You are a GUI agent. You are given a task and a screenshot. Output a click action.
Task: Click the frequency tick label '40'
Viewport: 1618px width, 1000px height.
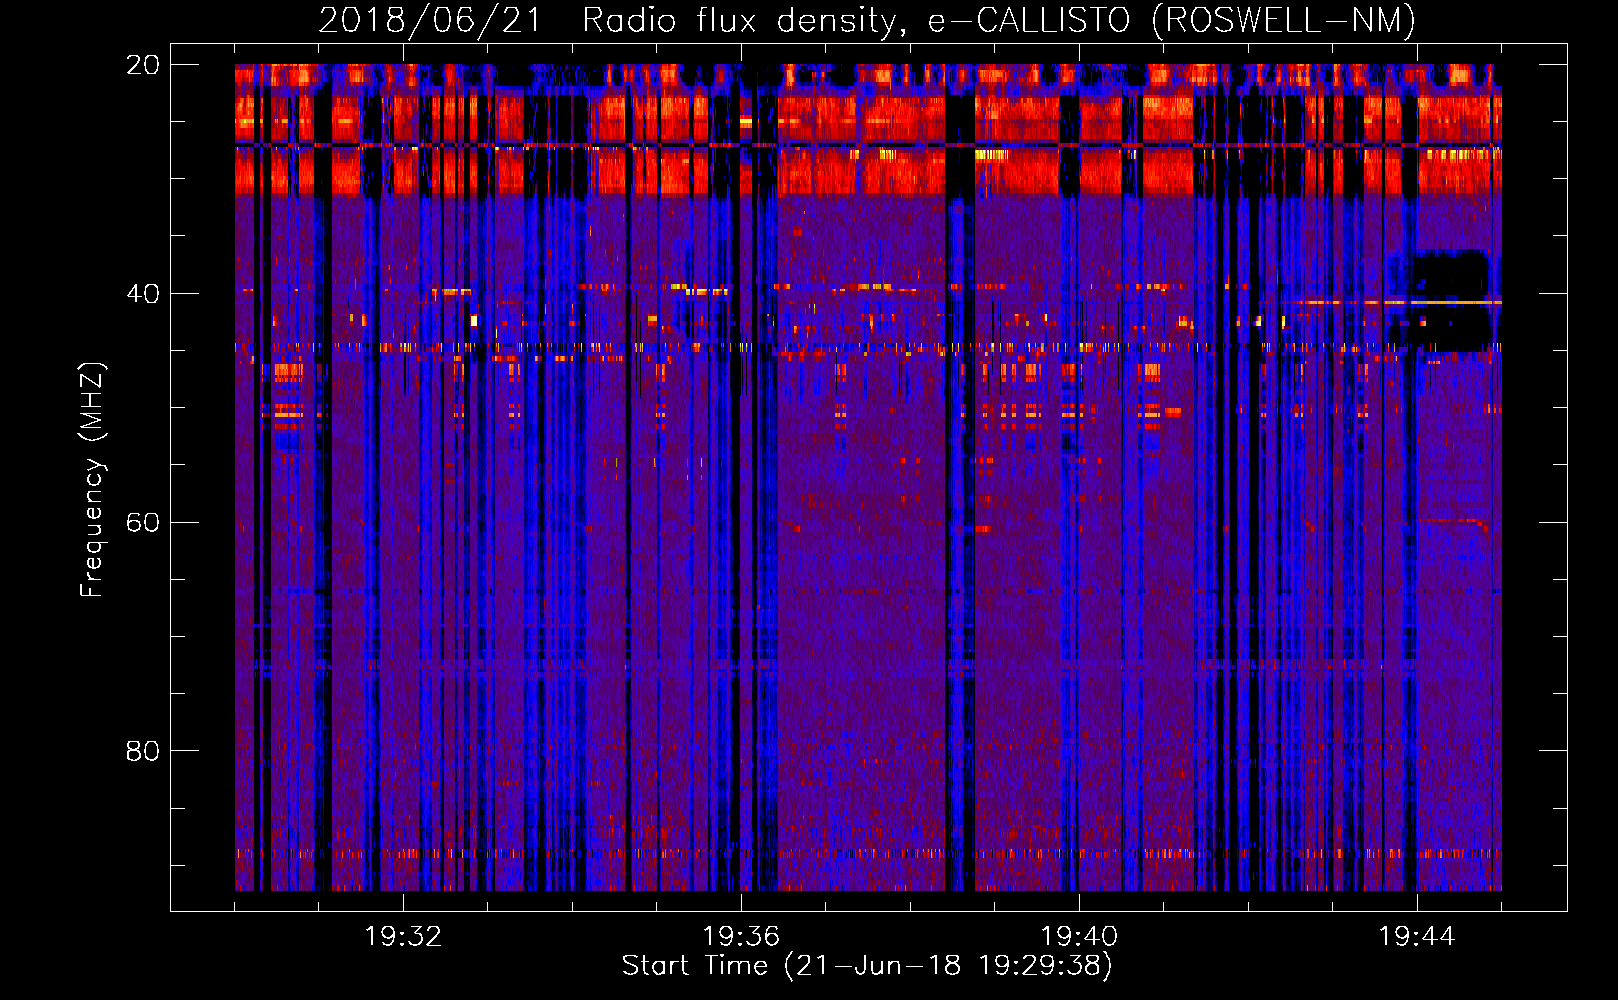[142, 294]
